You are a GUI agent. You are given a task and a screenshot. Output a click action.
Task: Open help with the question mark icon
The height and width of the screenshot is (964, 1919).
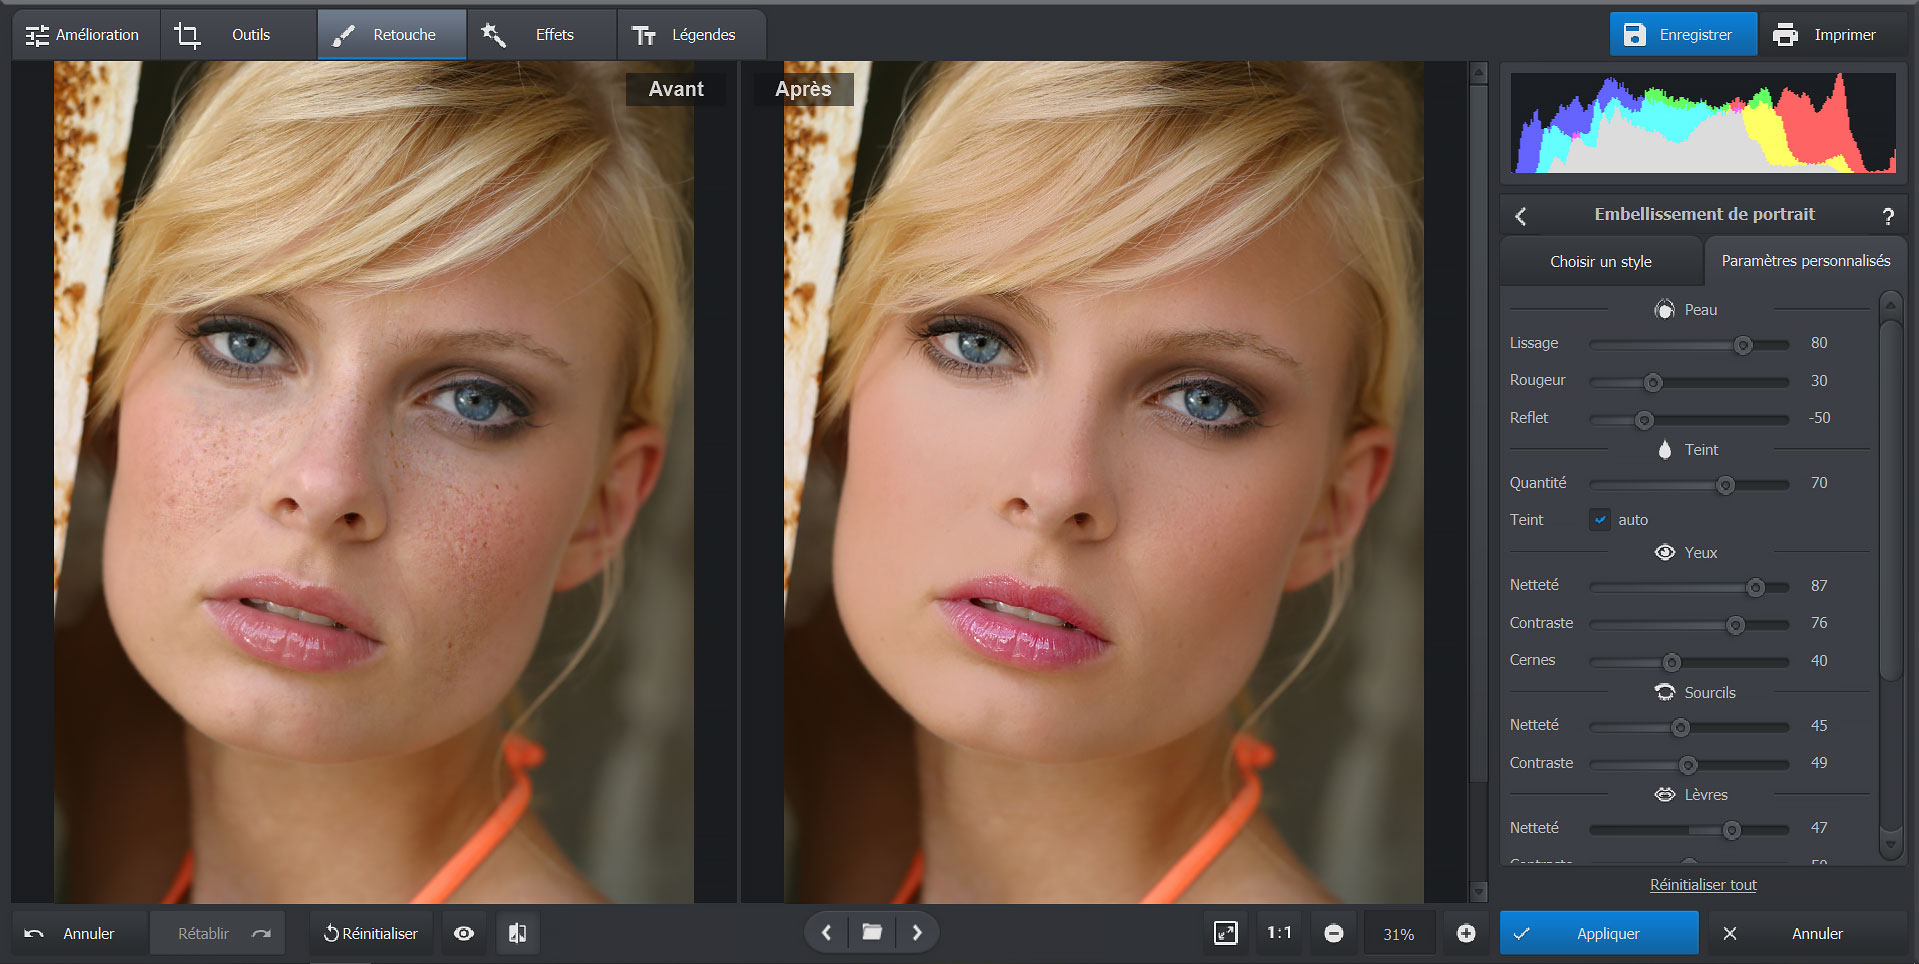coord(1888,216)
